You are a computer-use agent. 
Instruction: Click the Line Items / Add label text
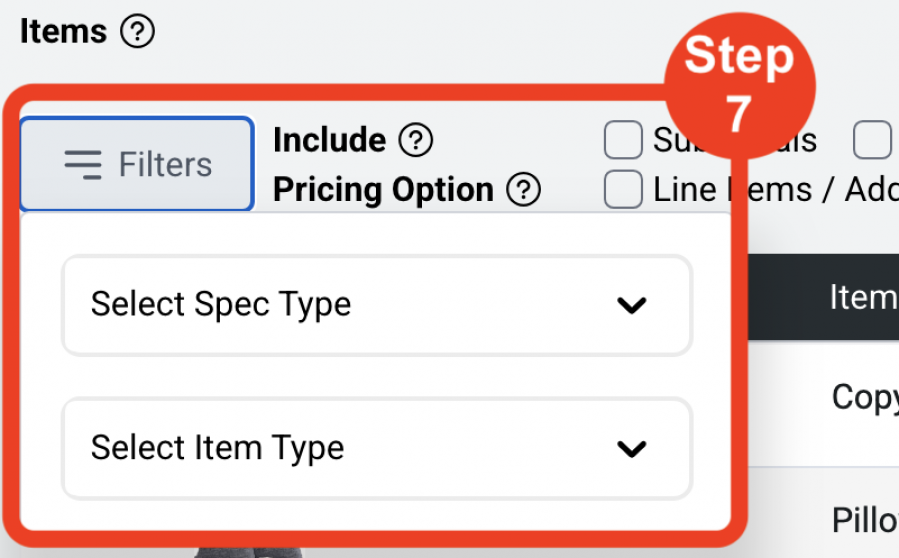[776, 189]
